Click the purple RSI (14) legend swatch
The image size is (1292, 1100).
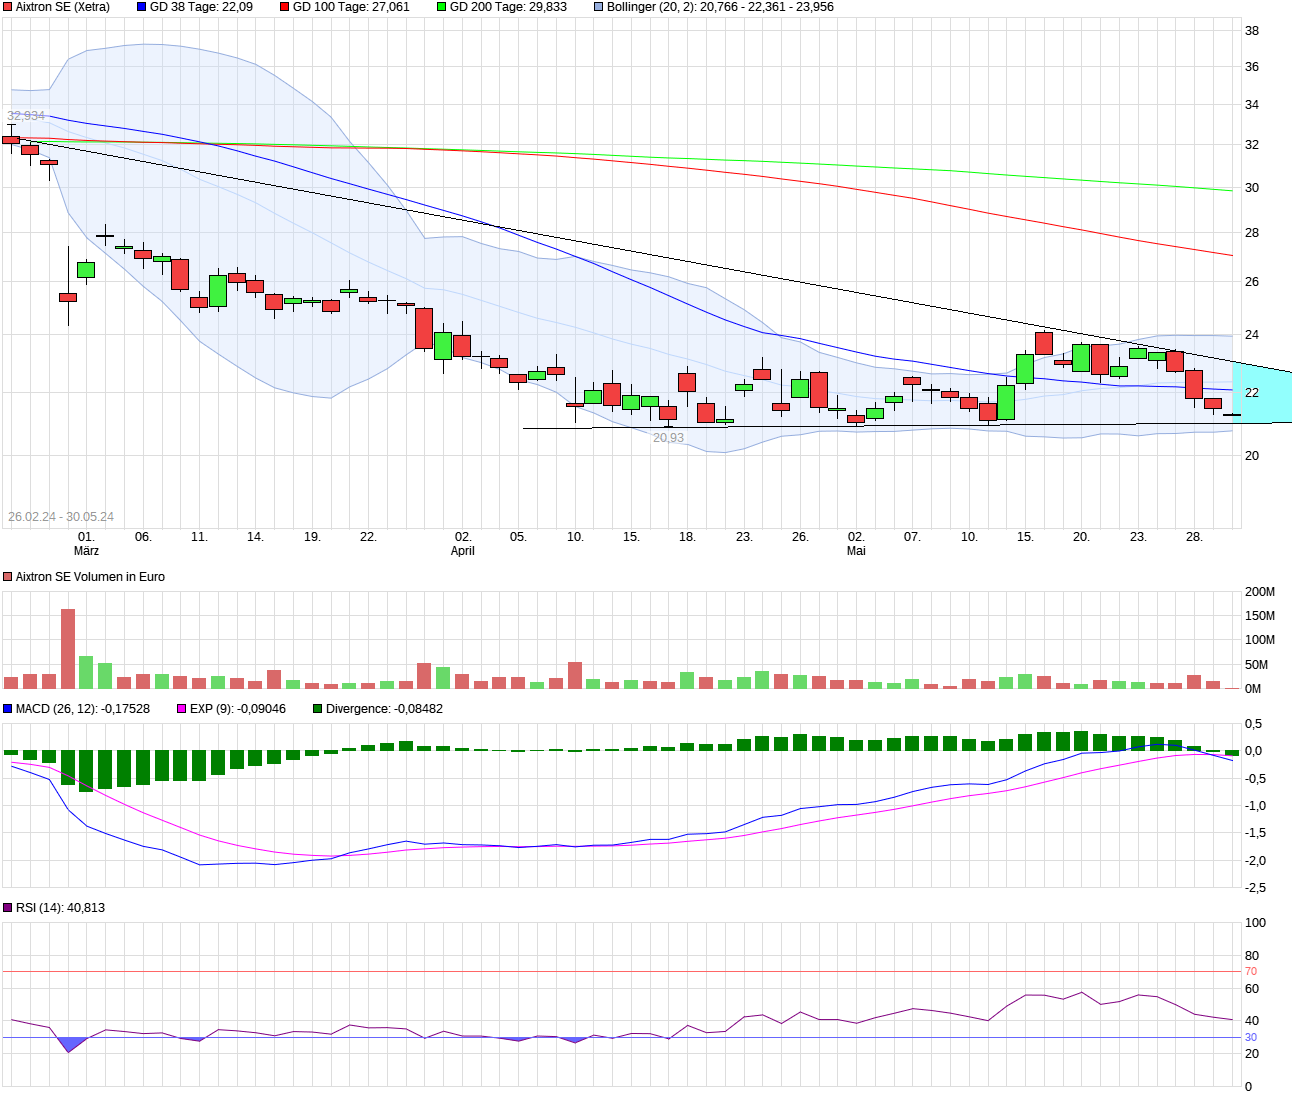coord(8,908)
